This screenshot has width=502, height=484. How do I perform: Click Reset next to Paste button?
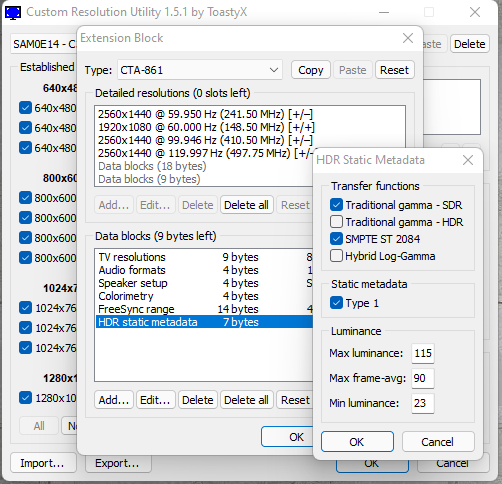tap(395, 70)
